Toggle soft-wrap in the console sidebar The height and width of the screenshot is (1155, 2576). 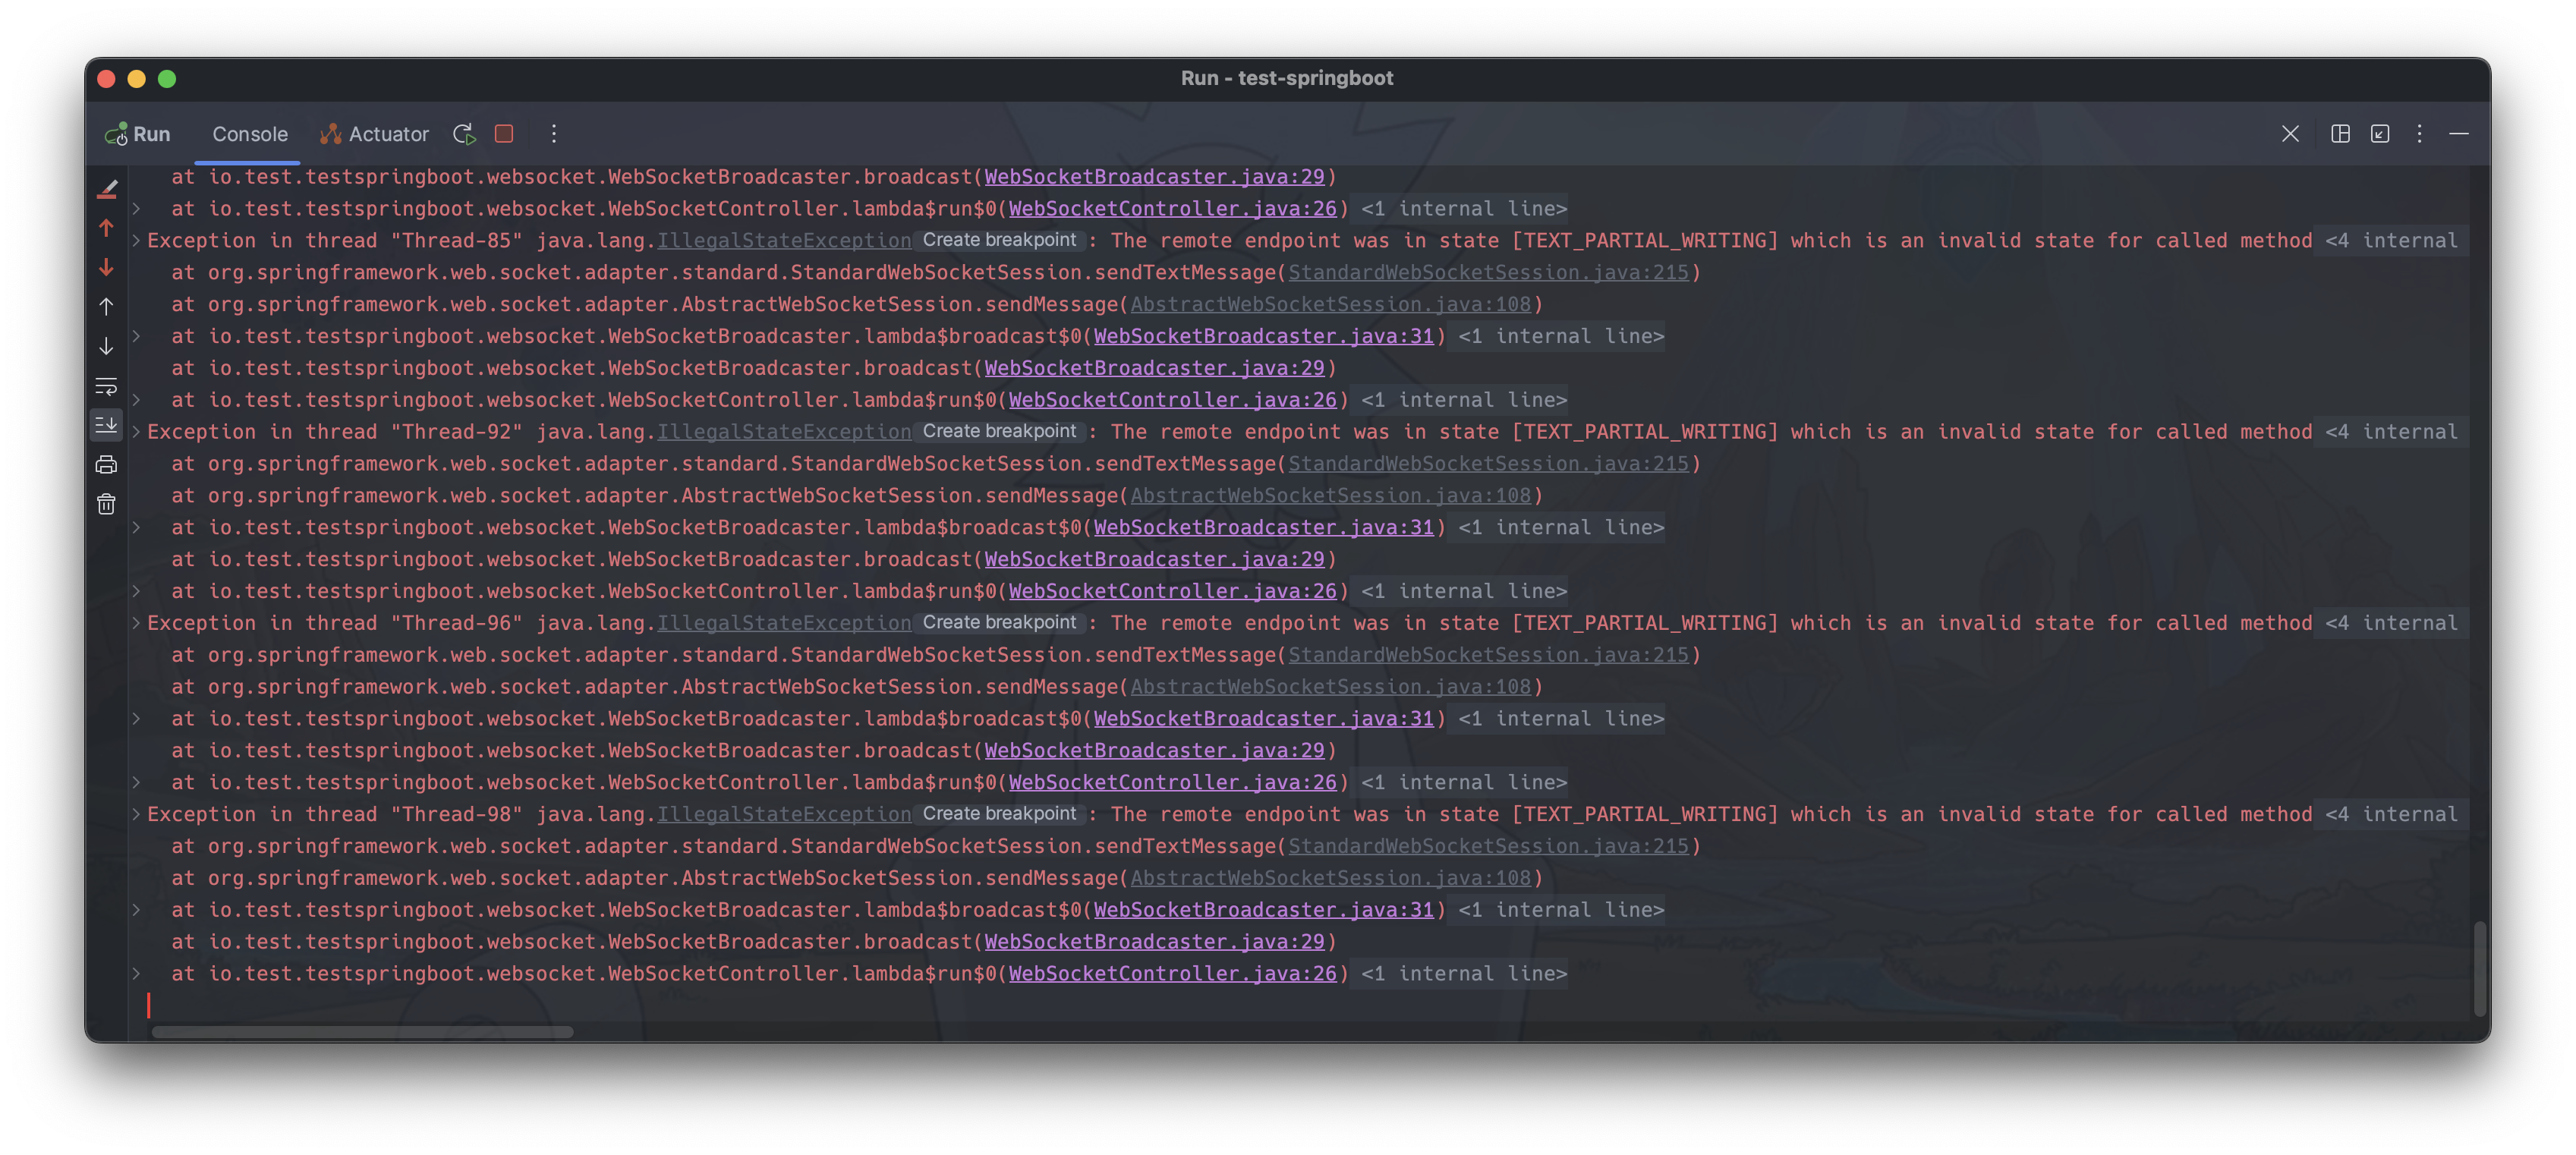click(x=106, y=386)
